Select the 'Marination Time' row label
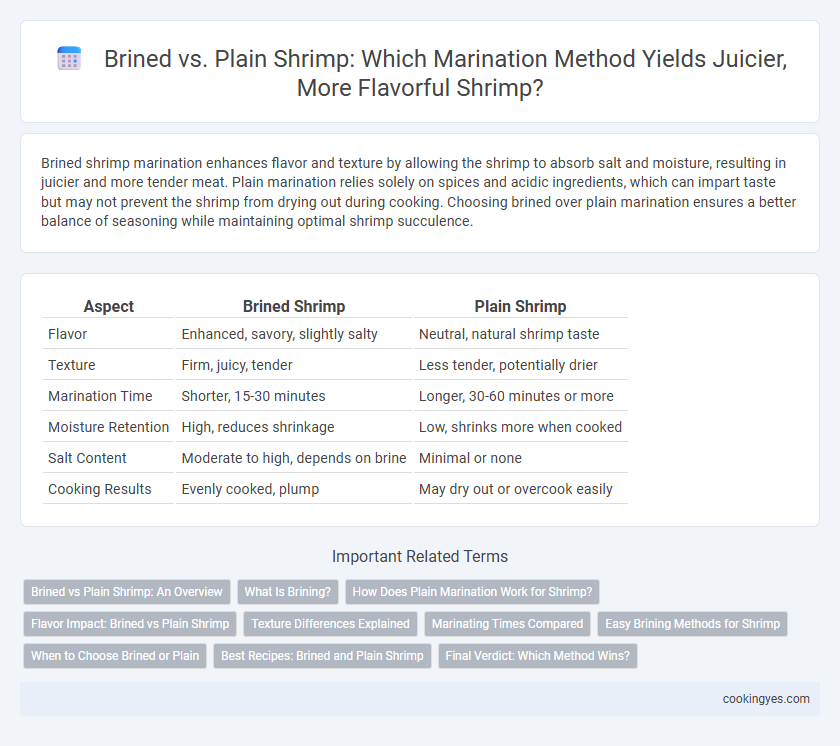 coord(100,396)
